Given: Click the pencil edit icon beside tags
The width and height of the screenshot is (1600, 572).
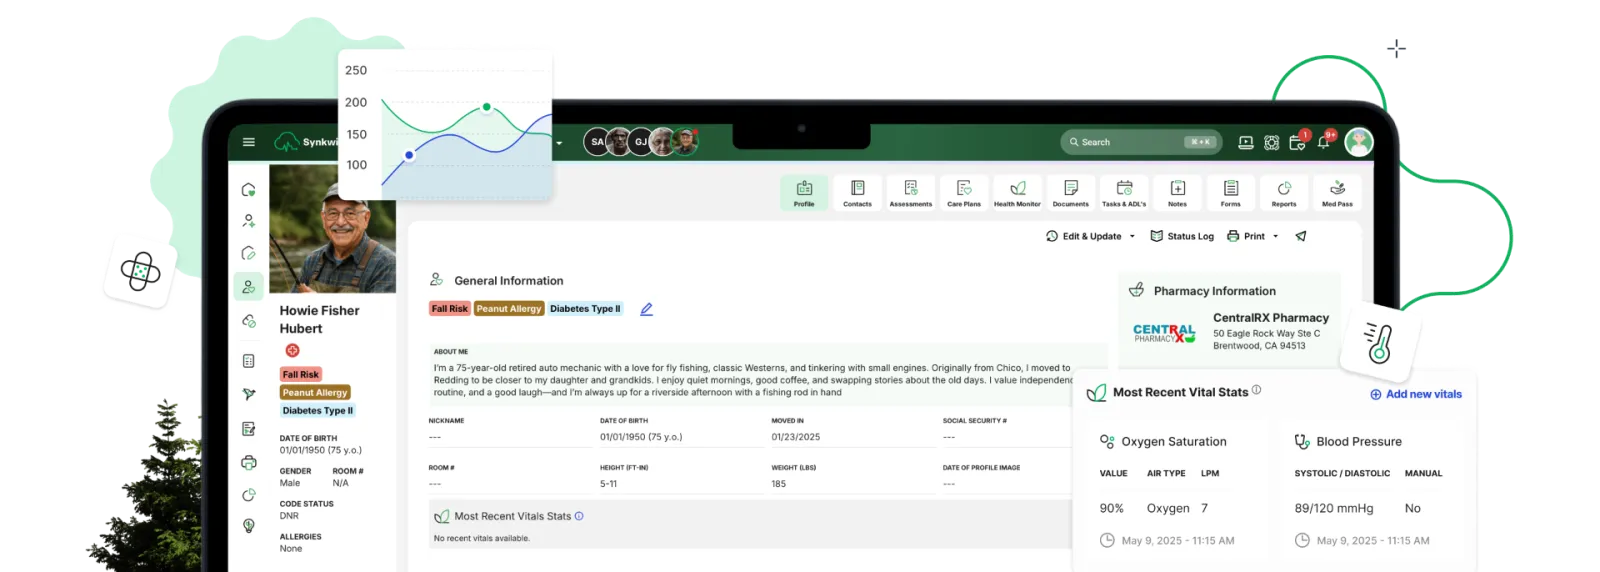Looking at the screenshot, I should click(646, 309).
